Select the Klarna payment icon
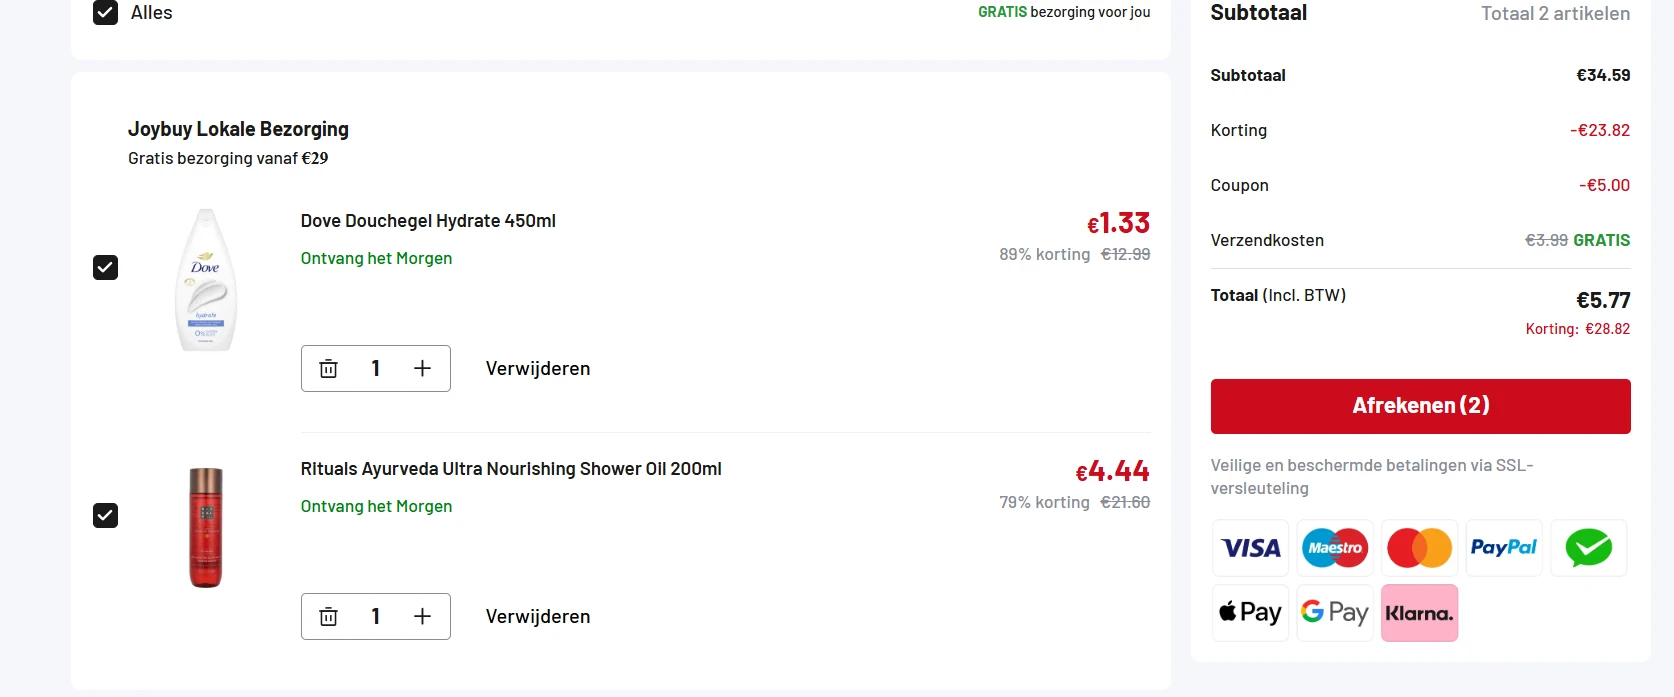 click(x=1419, y=613)
